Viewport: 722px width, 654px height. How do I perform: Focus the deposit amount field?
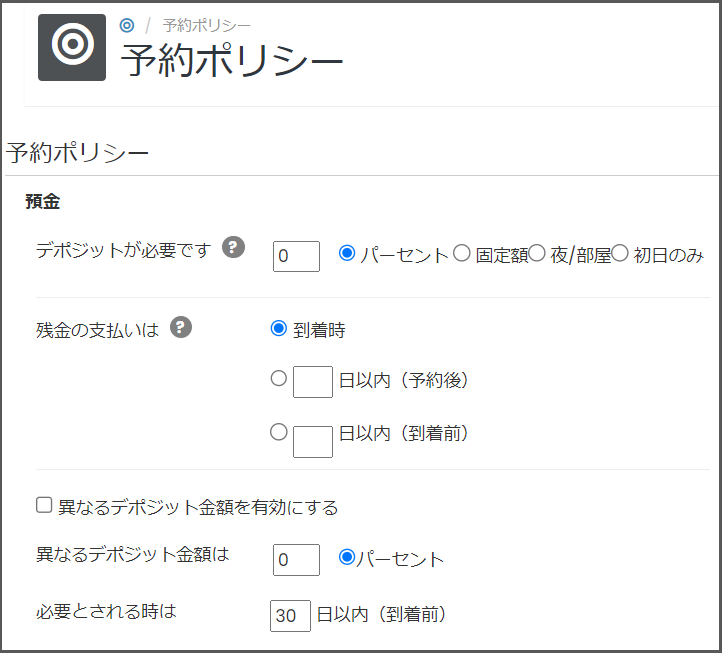tap(296, 257)
